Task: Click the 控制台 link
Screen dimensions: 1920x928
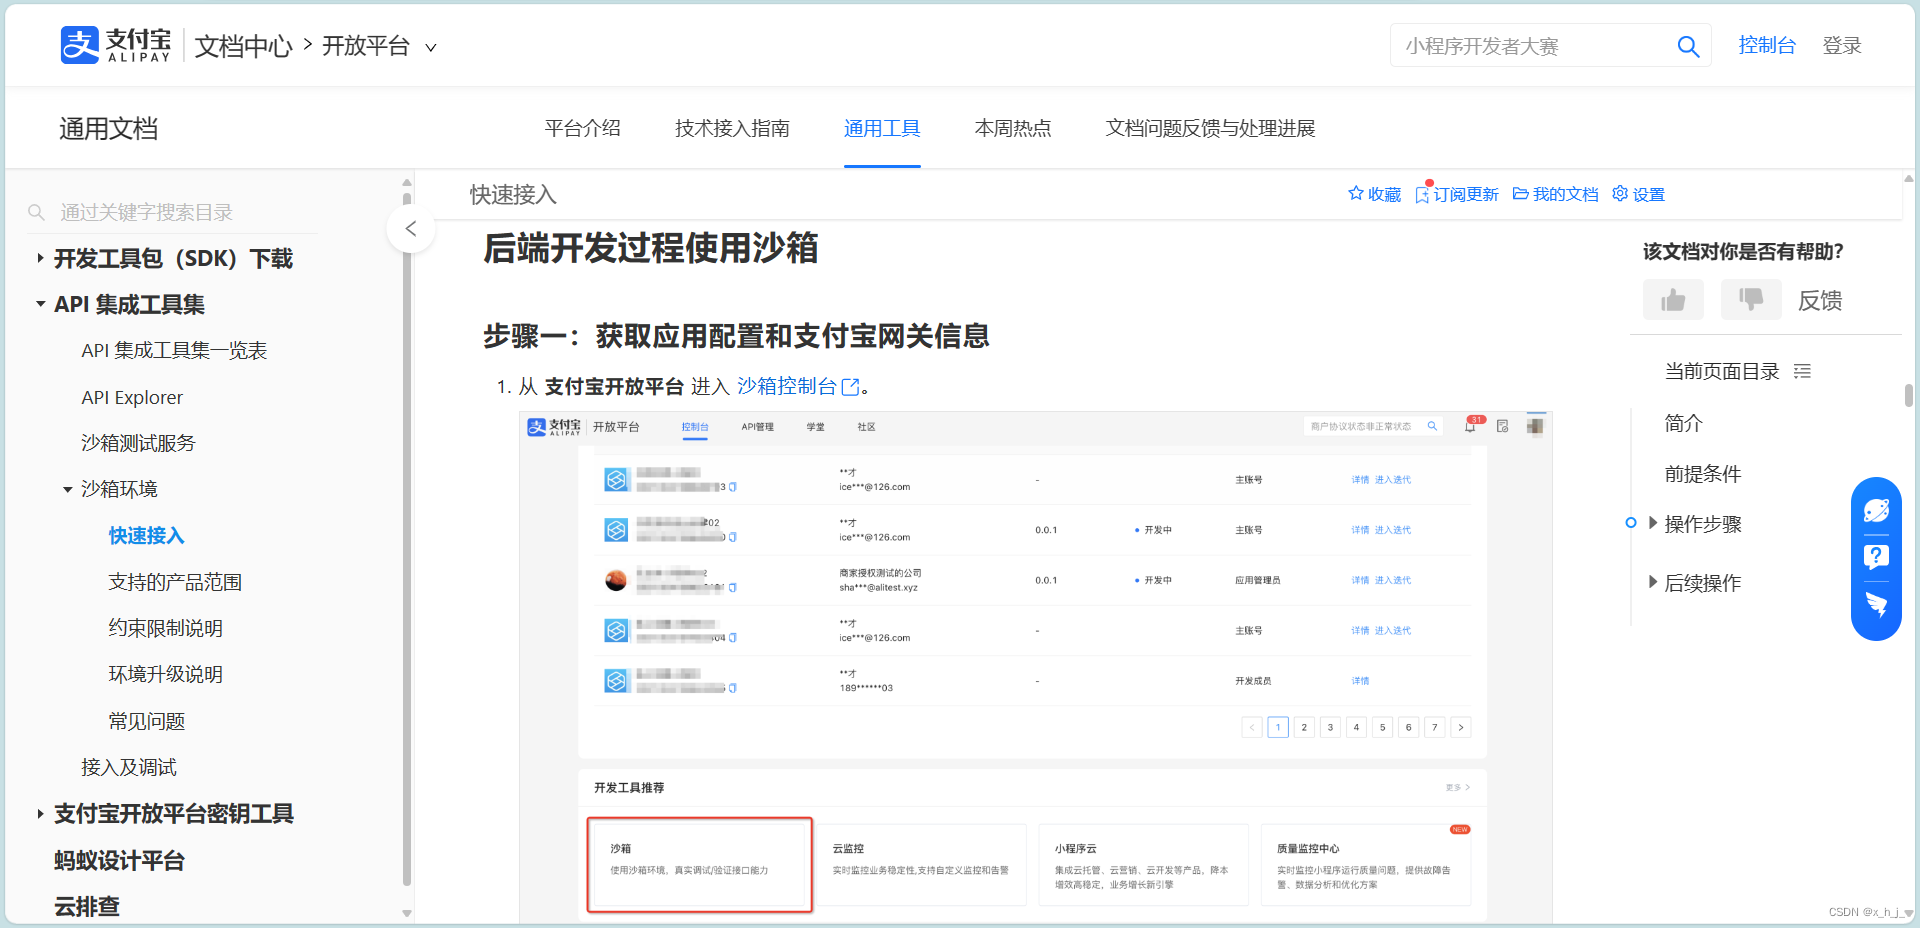Action: click(1767, 45)
